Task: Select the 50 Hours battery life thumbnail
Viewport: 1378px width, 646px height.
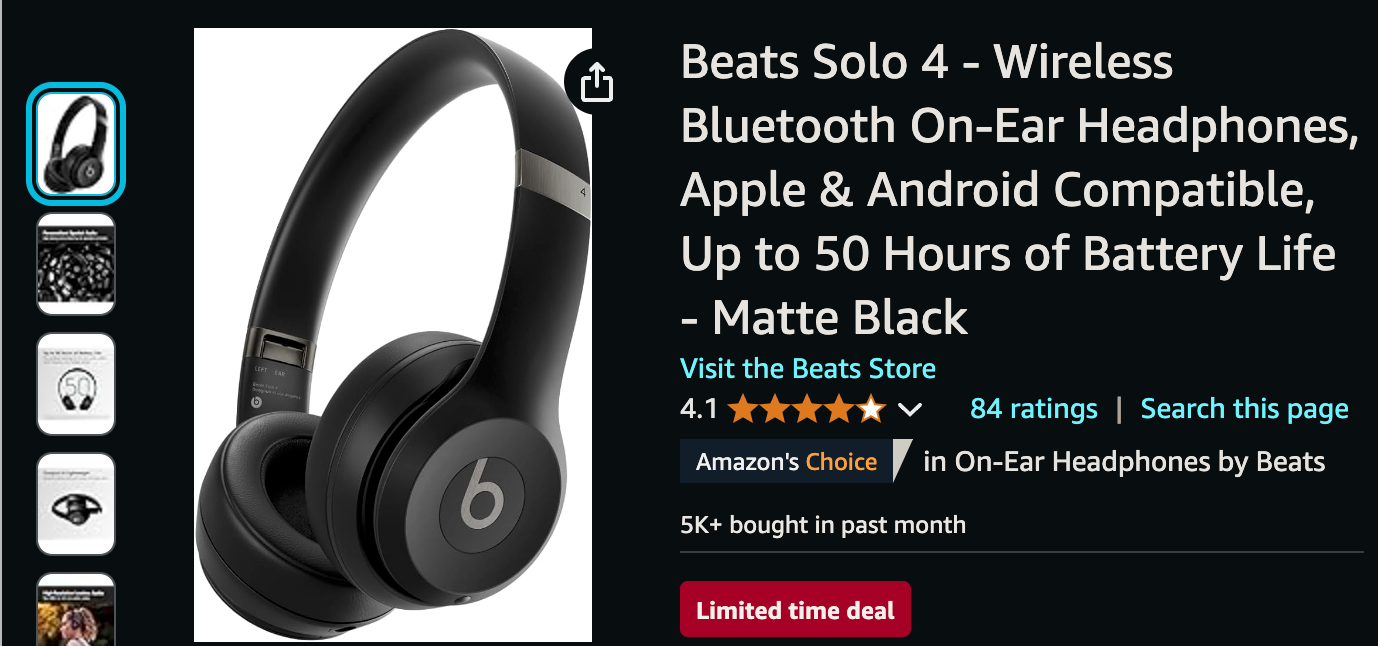Action: click(75, 384)
